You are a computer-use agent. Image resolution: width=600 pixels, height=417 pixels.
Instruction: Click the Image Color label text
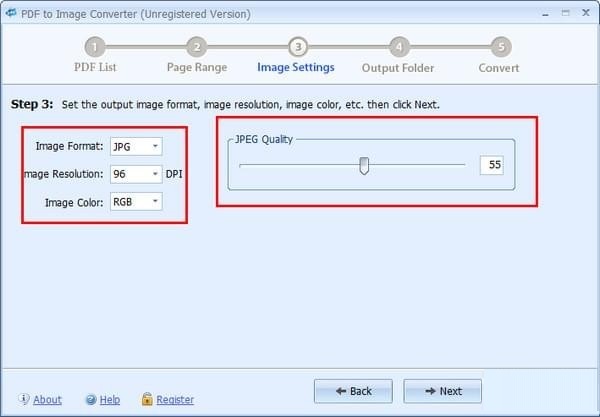(x=74, y=202)
